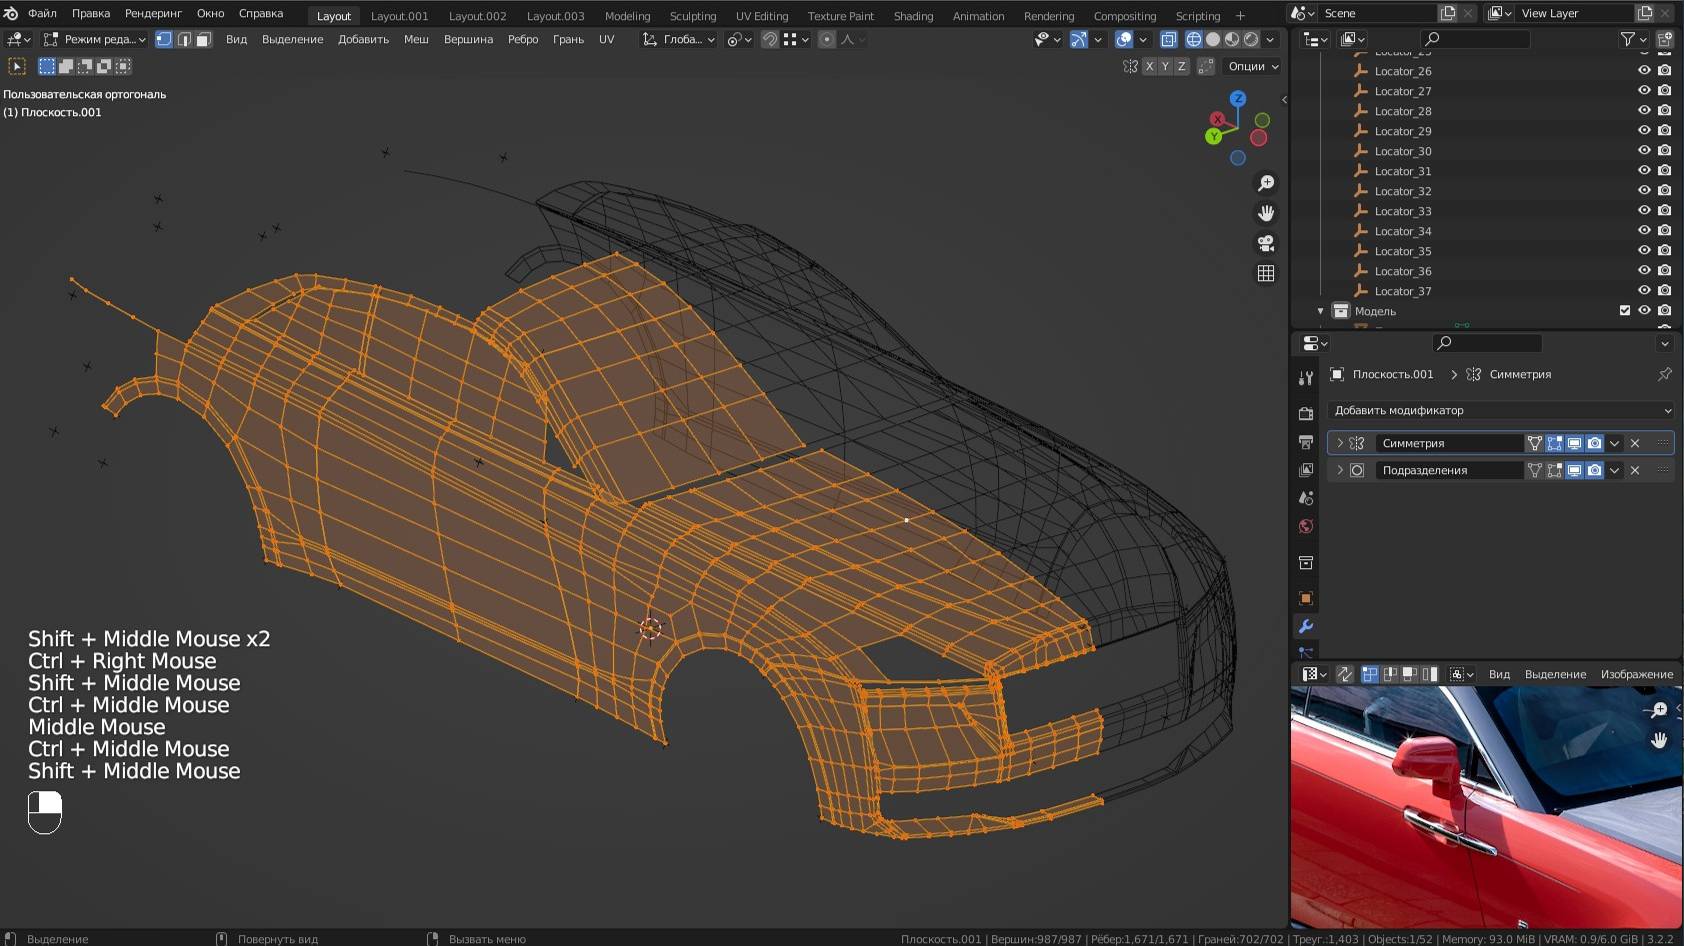Select rendered viewport shading
The image size is (1684, 946).
1251,39
